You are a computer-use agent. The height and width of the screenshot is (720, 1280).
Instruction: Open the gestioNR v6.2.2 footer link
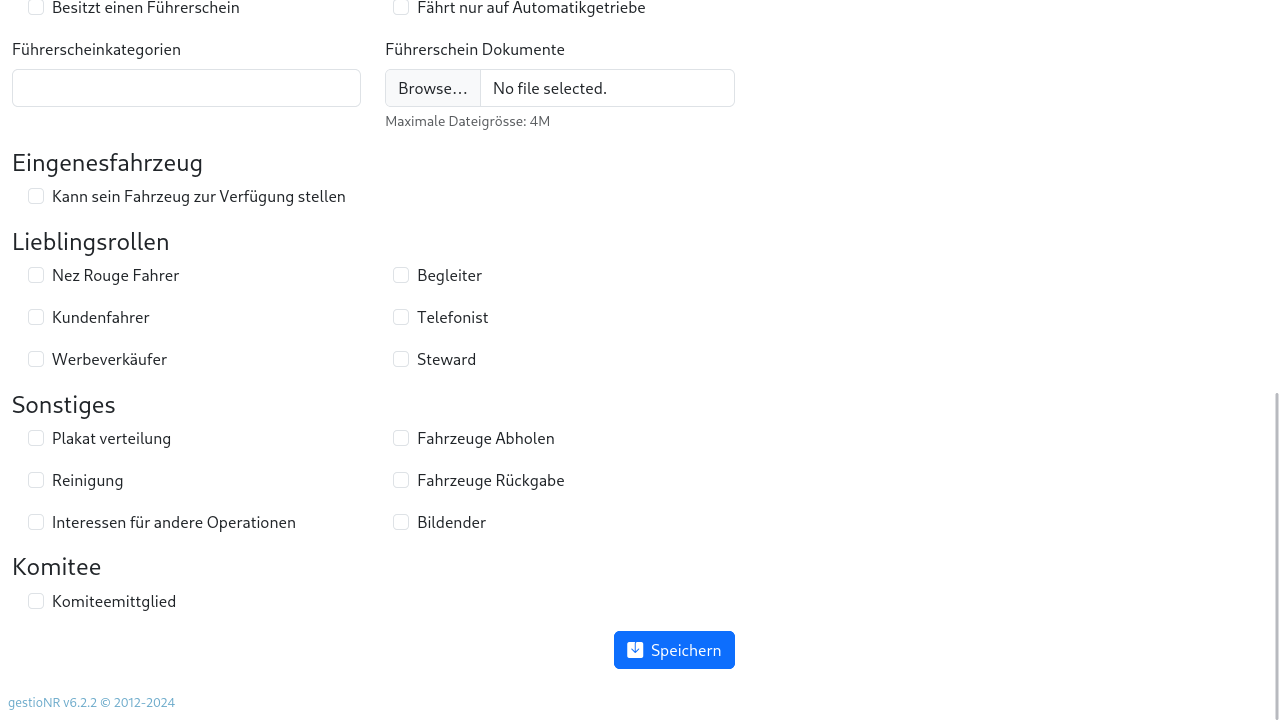(52, 703)
